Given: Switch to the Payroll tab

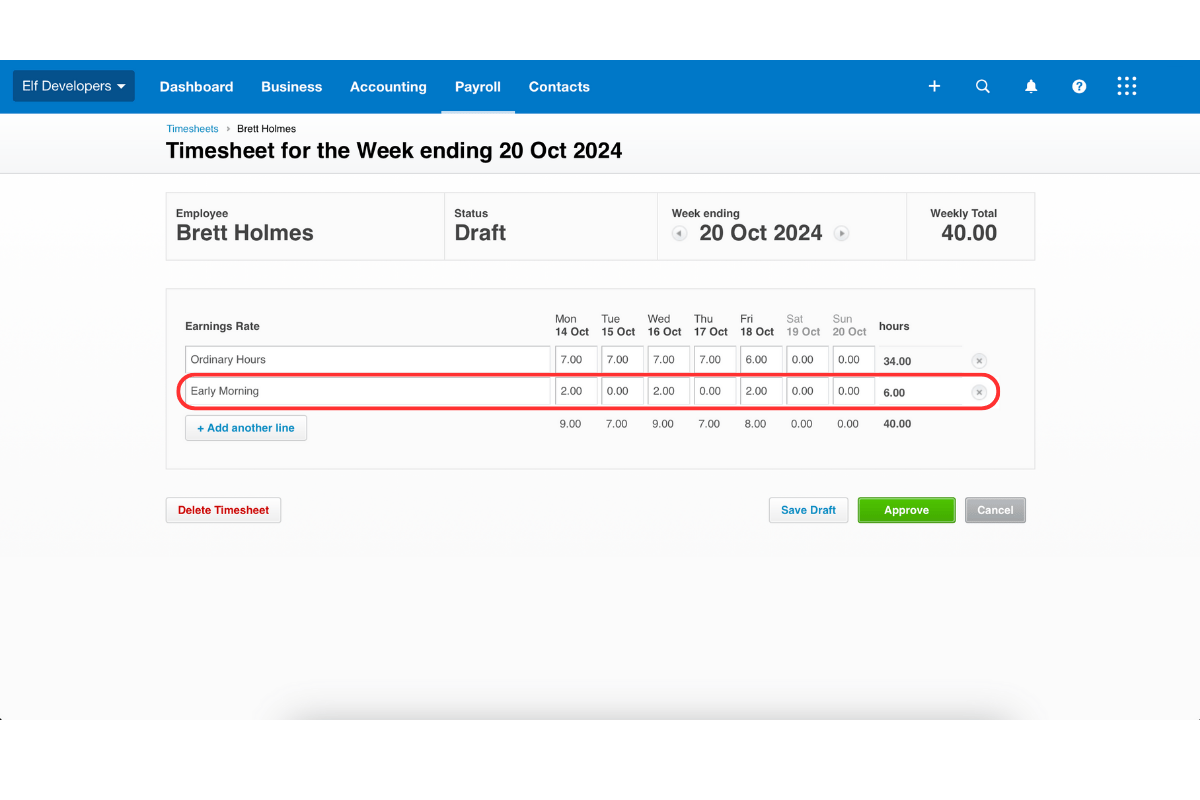Looking at the screenshot, I should point(477,87).
